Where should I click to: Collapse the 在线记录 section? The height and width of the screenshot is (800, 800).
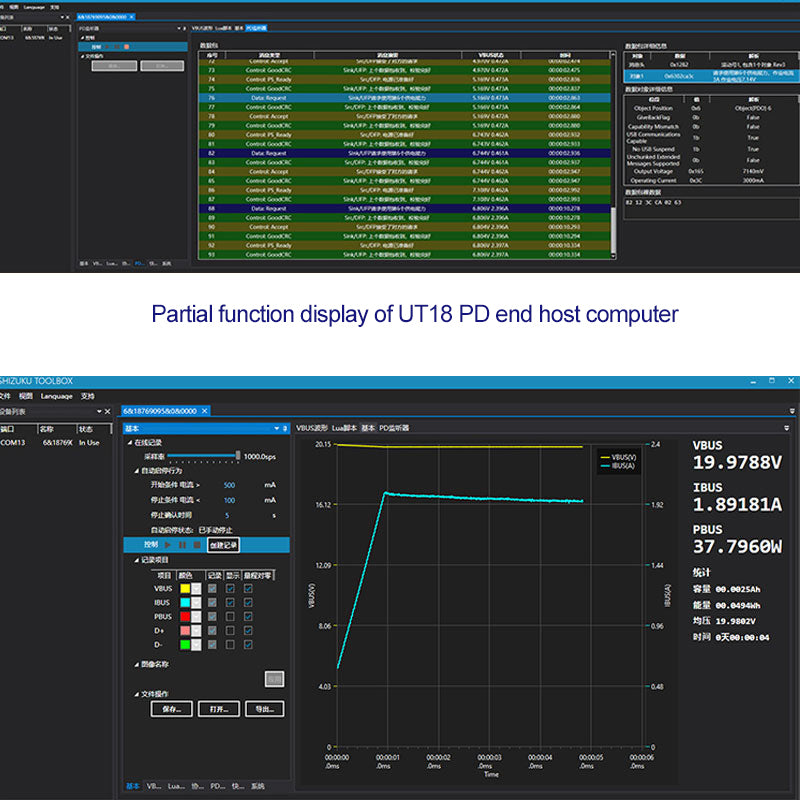pos(129,442)
